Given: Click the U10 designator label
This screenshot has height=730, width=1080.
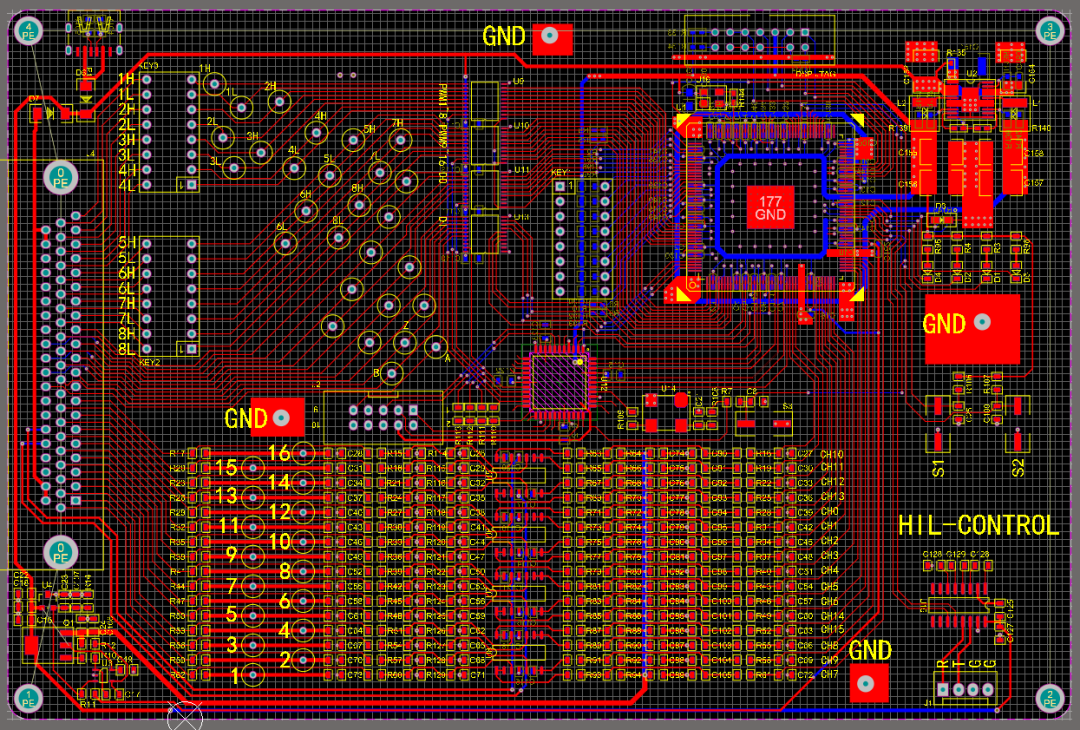Looking at the screenshot, I should (521, 125).
